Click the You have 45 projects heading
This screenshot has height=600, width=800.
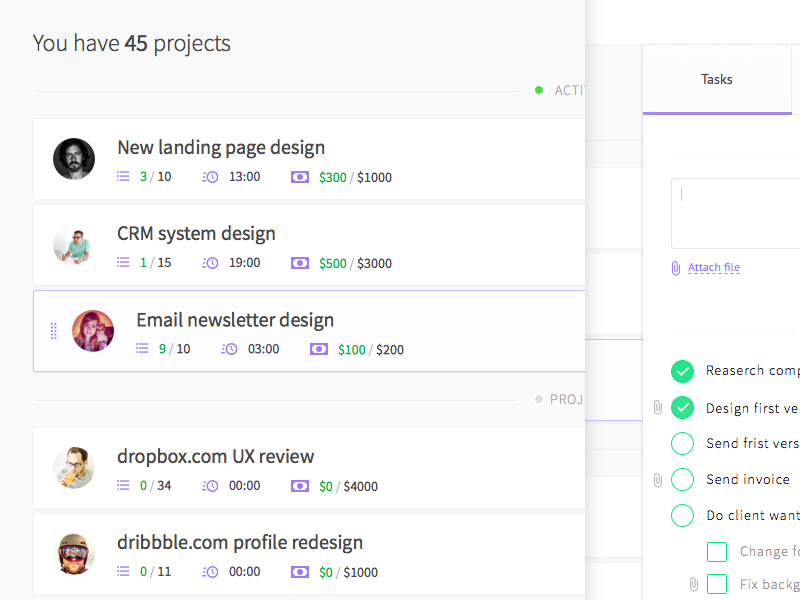[x=132, y=43]
